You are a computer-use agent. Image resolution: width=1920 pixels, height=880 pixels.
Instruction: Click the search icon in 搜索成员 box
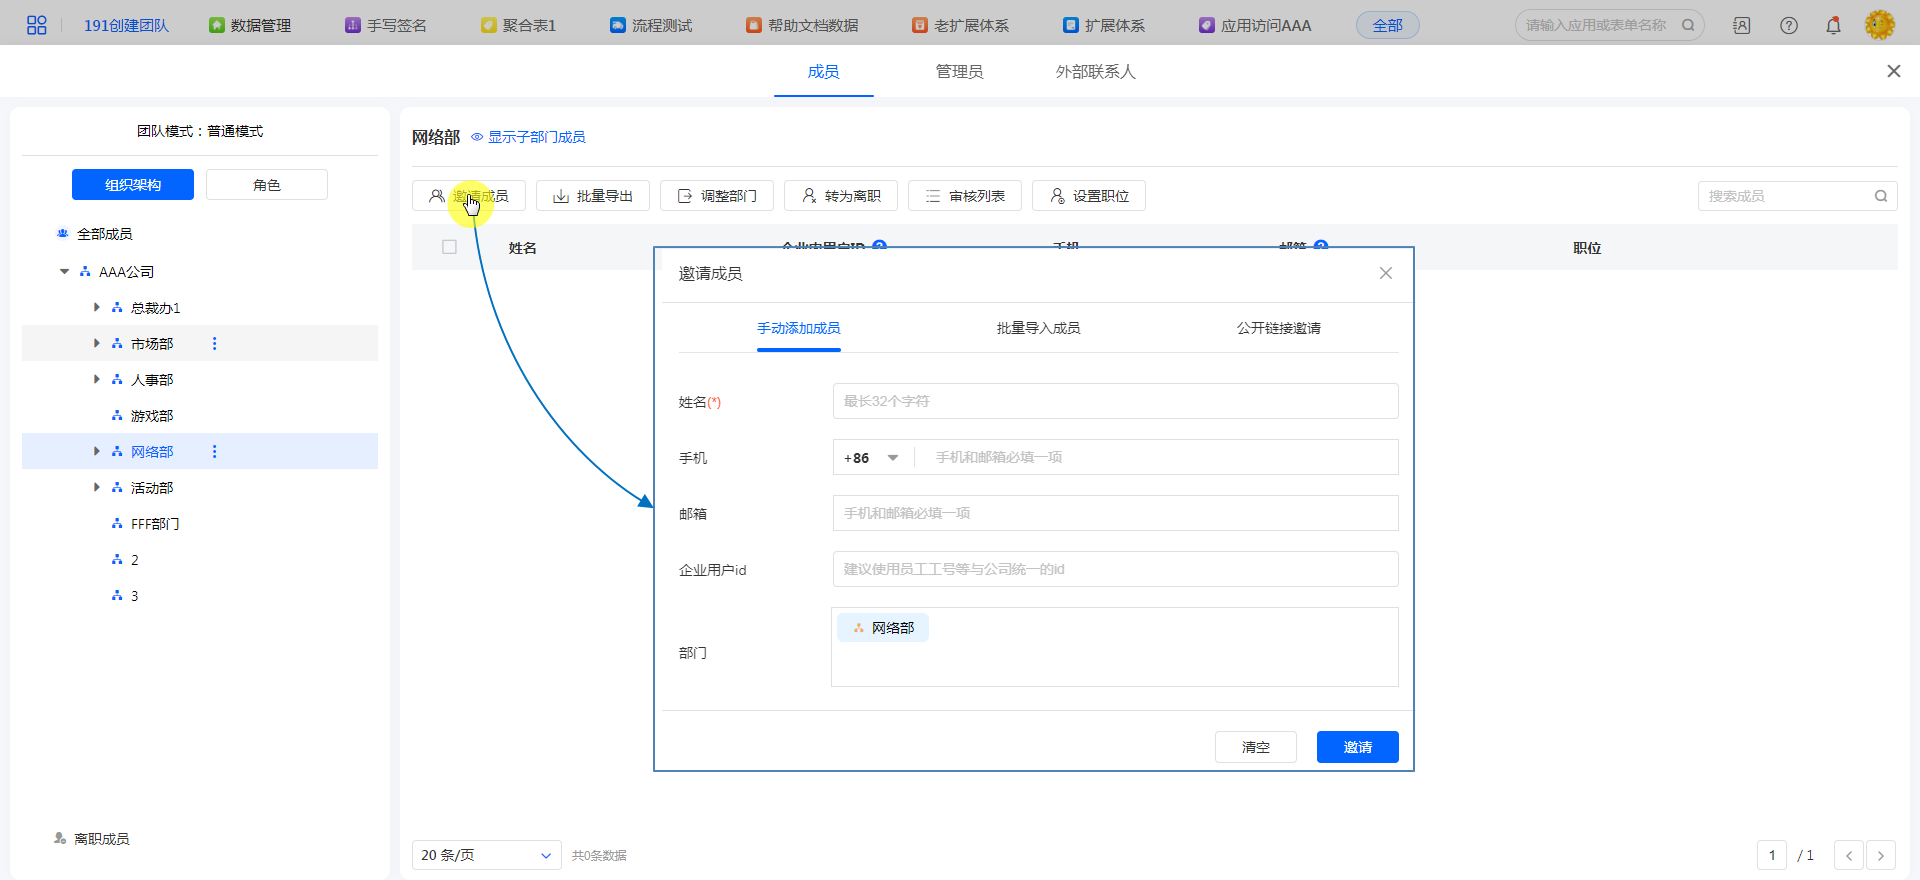[x=1880, y=196]
